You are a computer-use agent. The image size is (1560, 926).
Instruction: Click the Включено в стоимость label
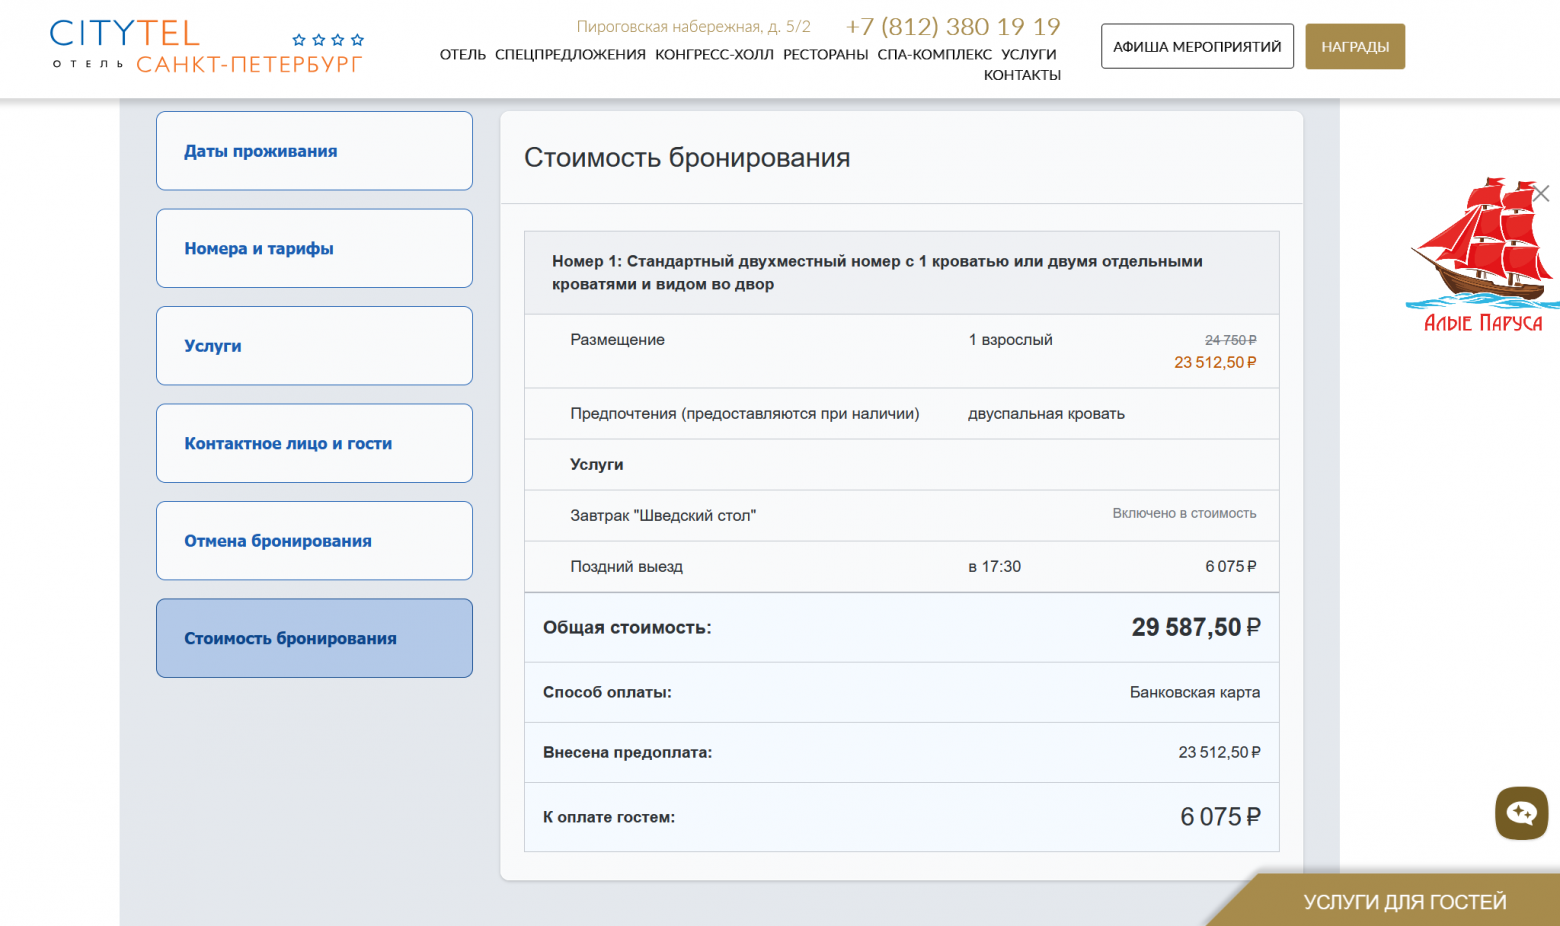tap(1184, 513)
